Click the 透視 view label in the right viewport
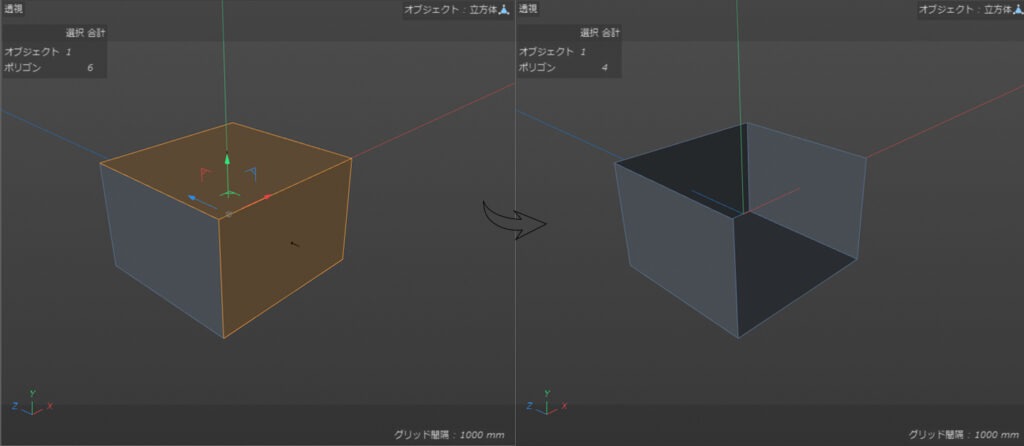Screen dimensions: 1024x446 click(x=528, y=9)
